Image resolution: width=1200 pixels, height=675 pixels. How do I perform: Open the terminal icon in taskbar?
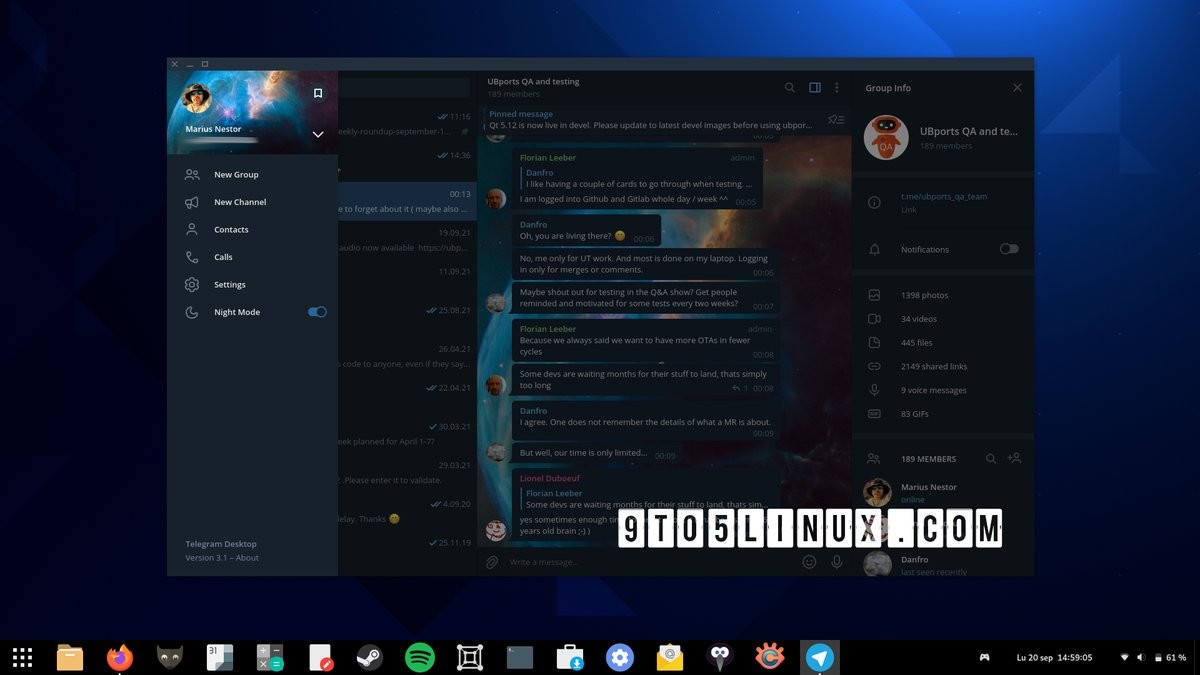(520, 657)
